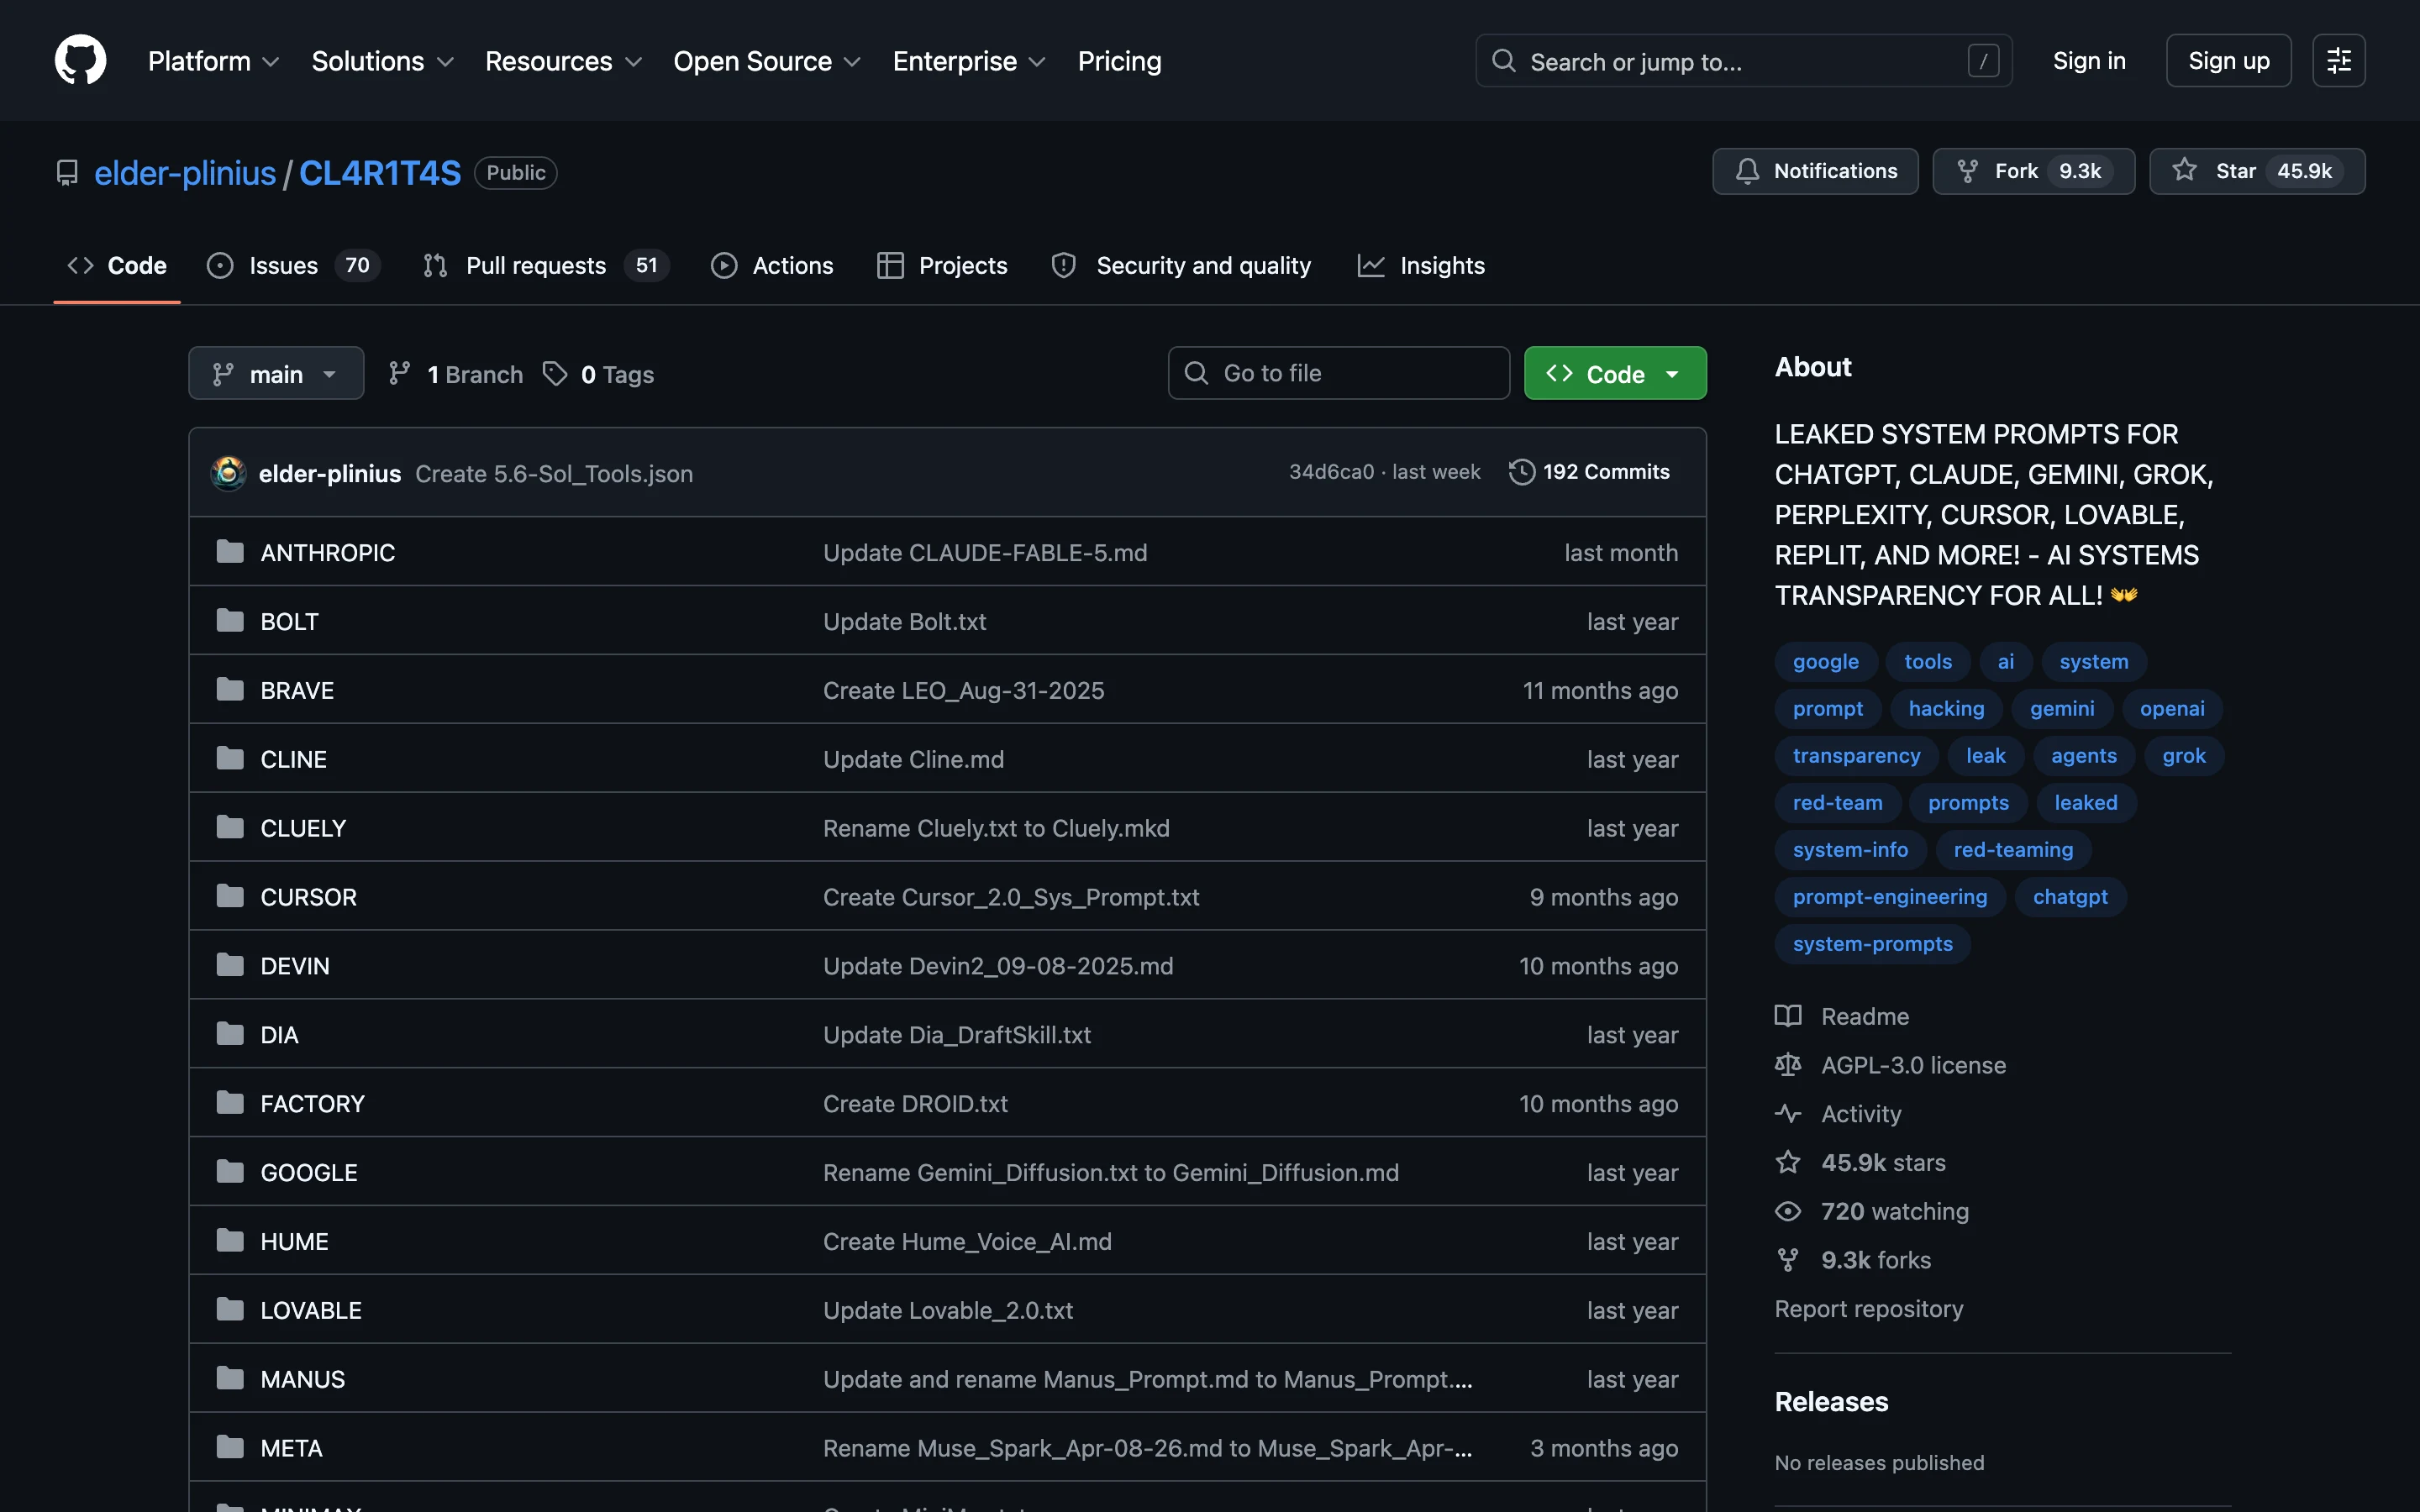
Task: Open commit message Create 5.6-Sol_Tools.json
Action: tap(554, 473)
